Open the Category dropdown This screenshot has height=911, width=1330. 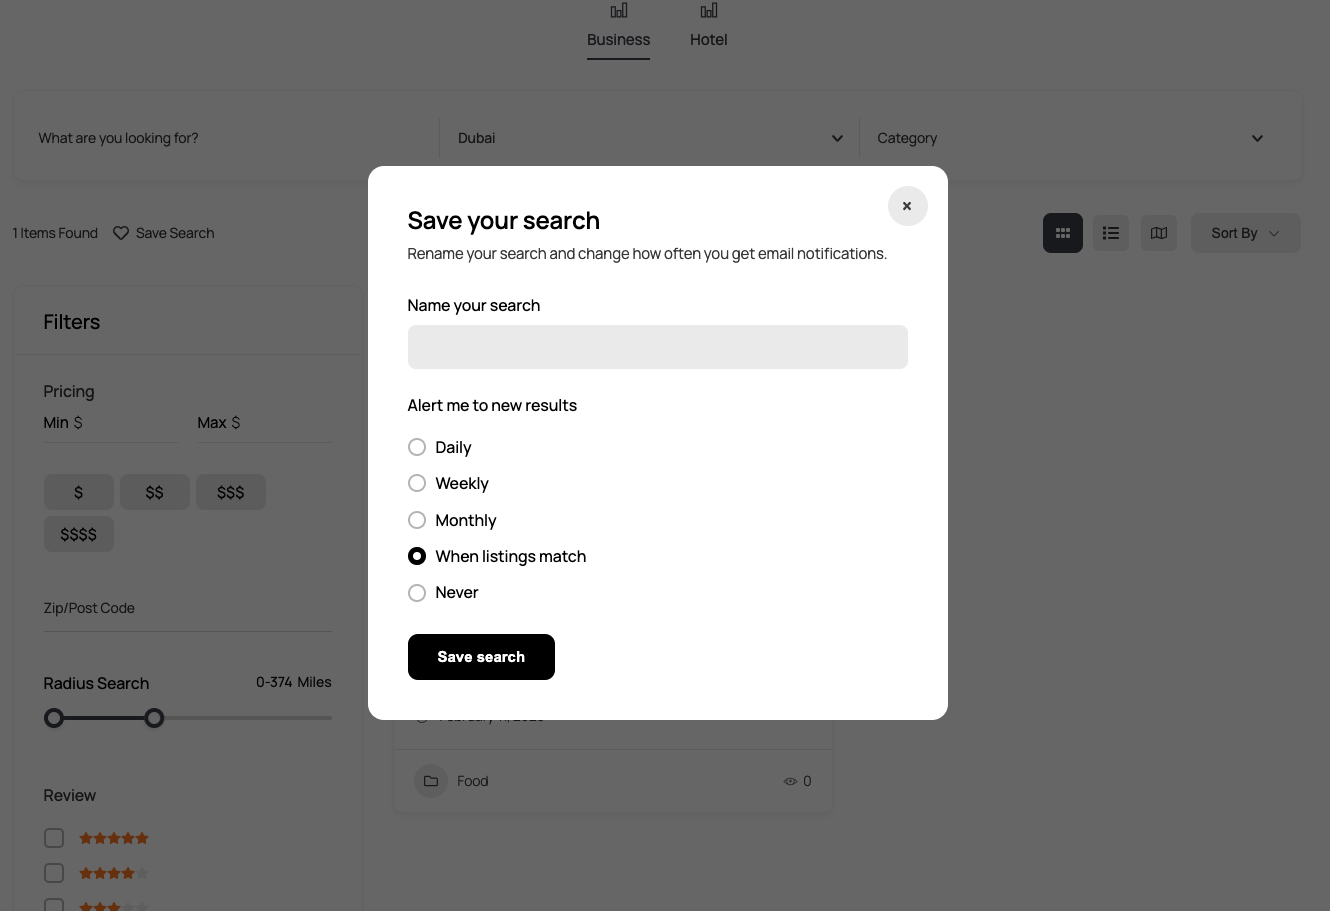click(x=1257, y=138)
